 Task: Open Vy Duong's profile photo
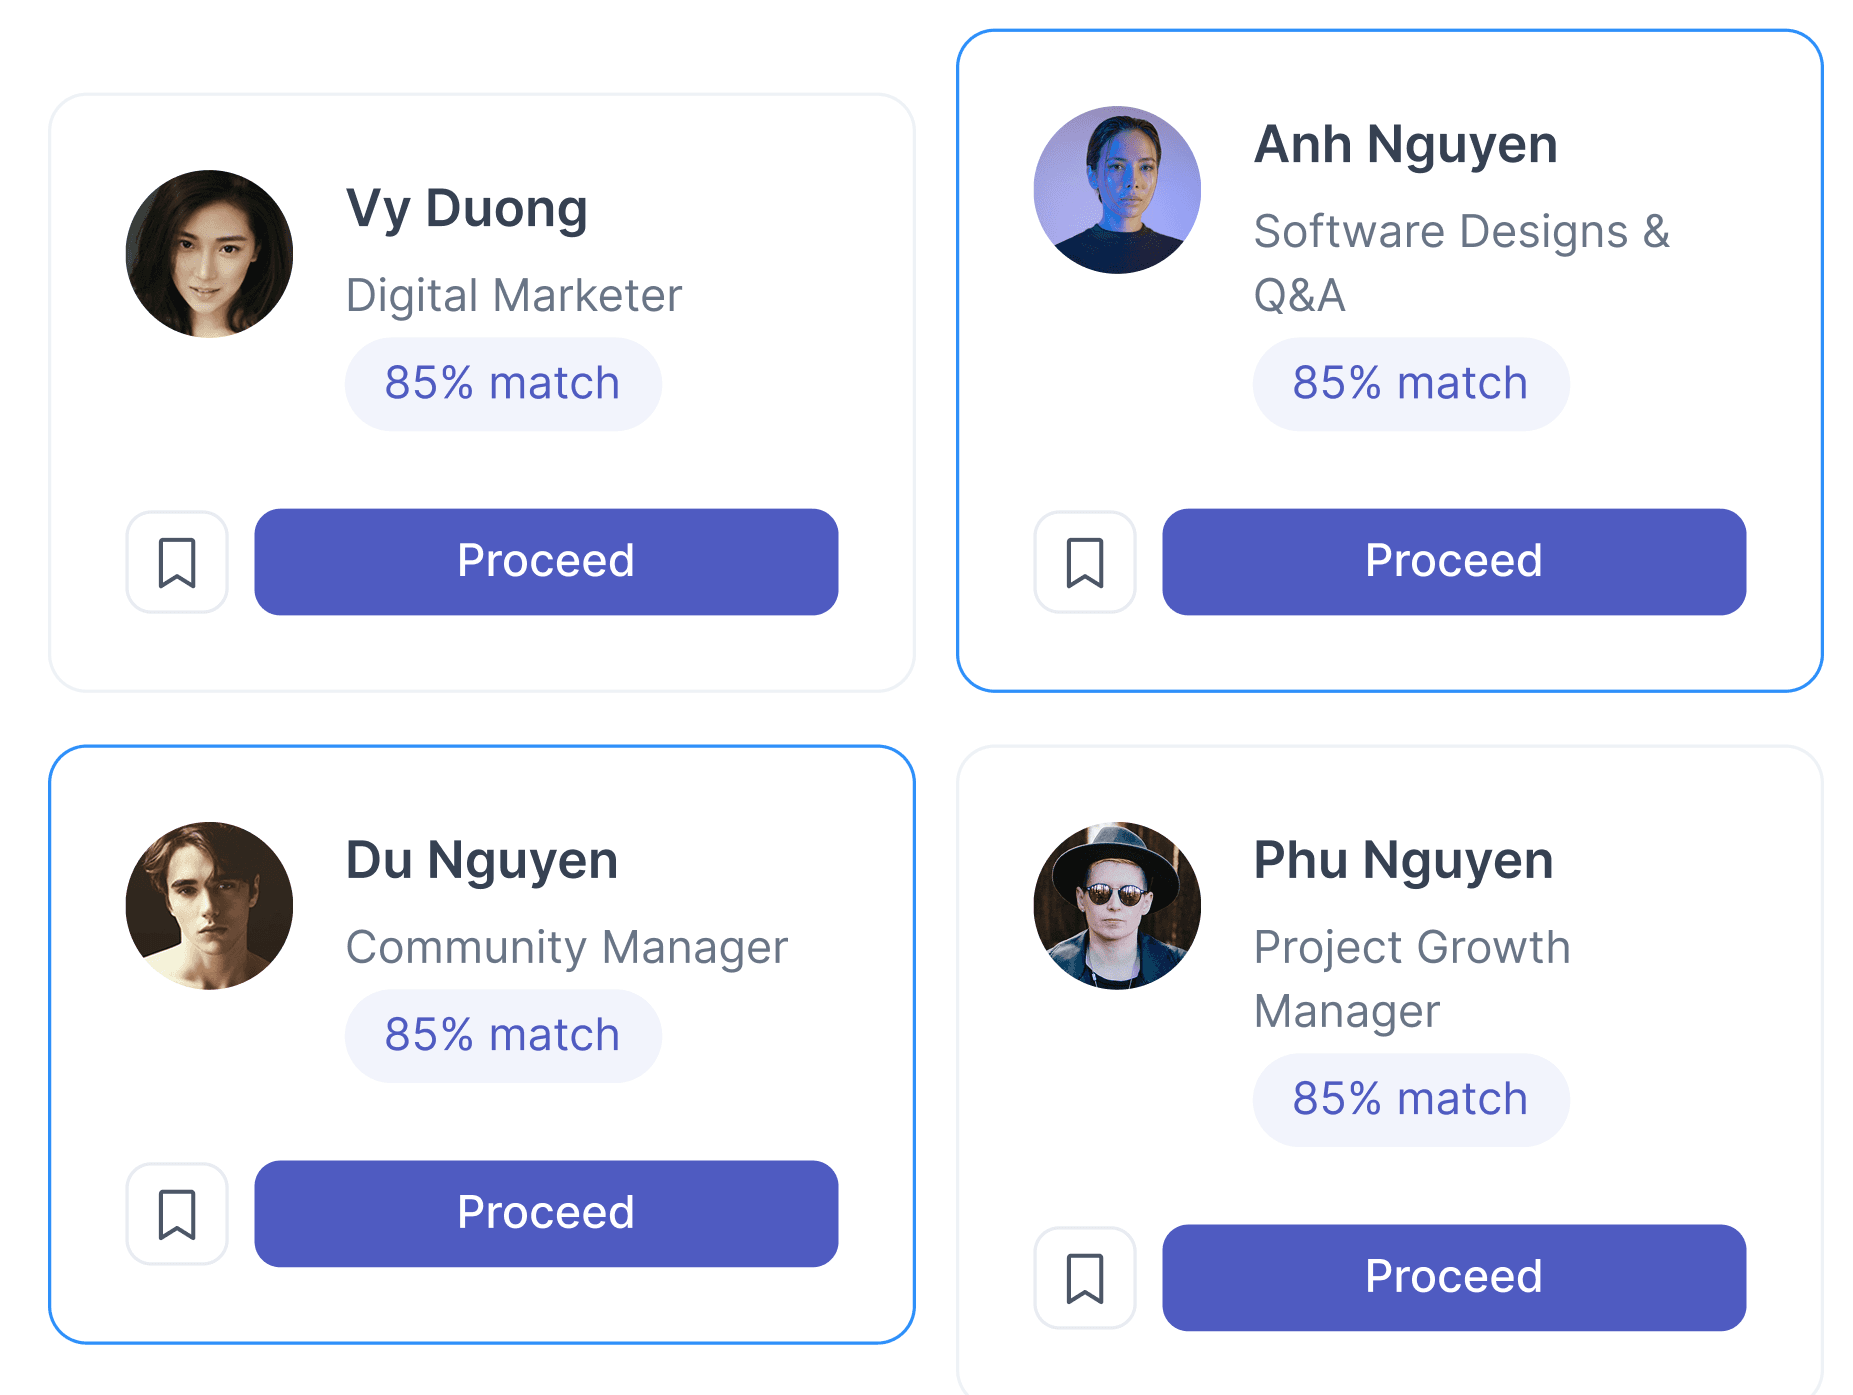209,254
